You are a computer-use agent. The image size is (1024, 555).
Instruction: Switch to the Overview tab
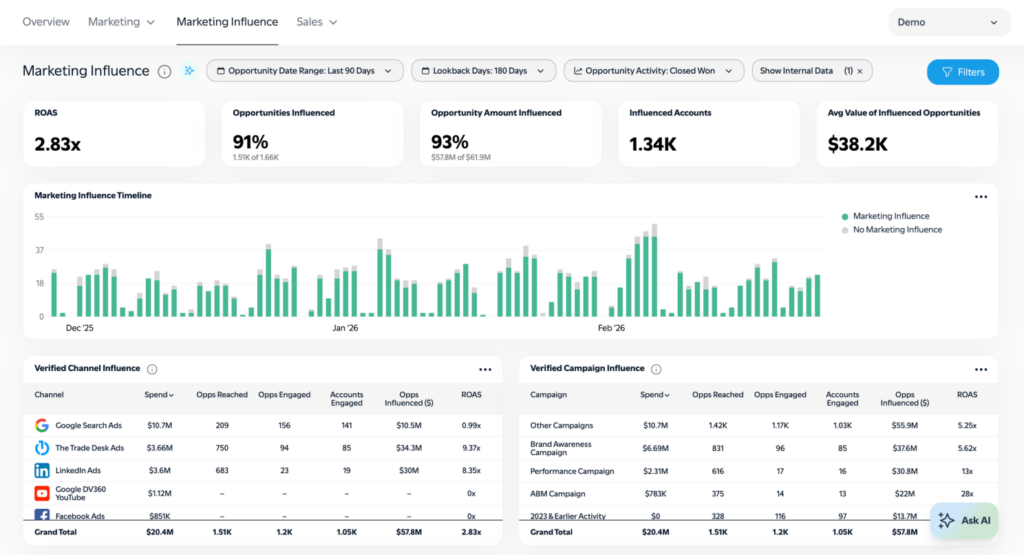(46, 22)
